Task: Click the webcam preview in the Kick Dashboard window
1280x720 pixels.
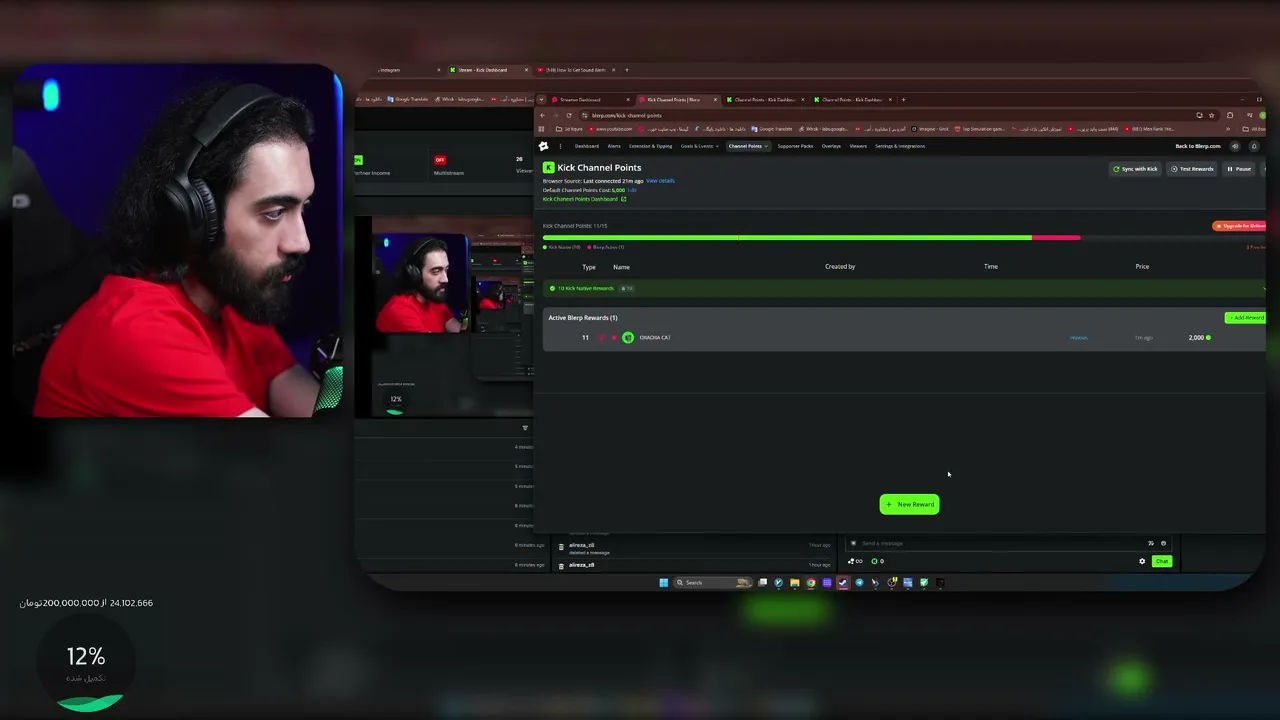Action: [x=421, y=283]
